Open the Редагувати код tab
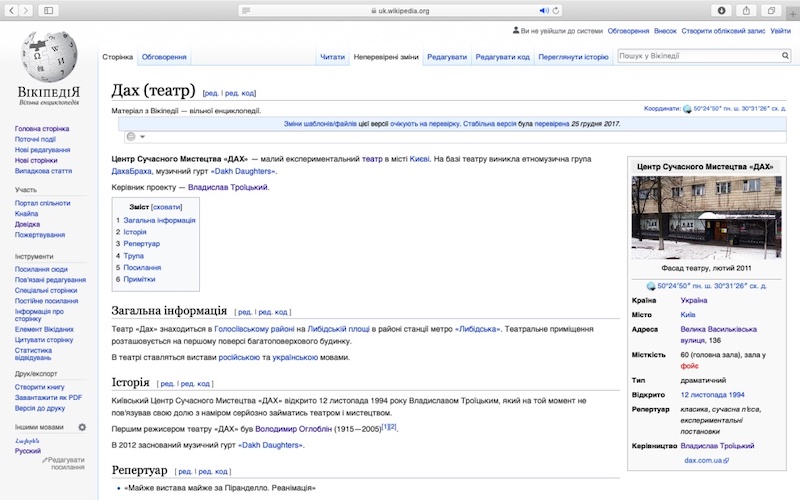This screenshot has width=800, height=500. point(503,57)
